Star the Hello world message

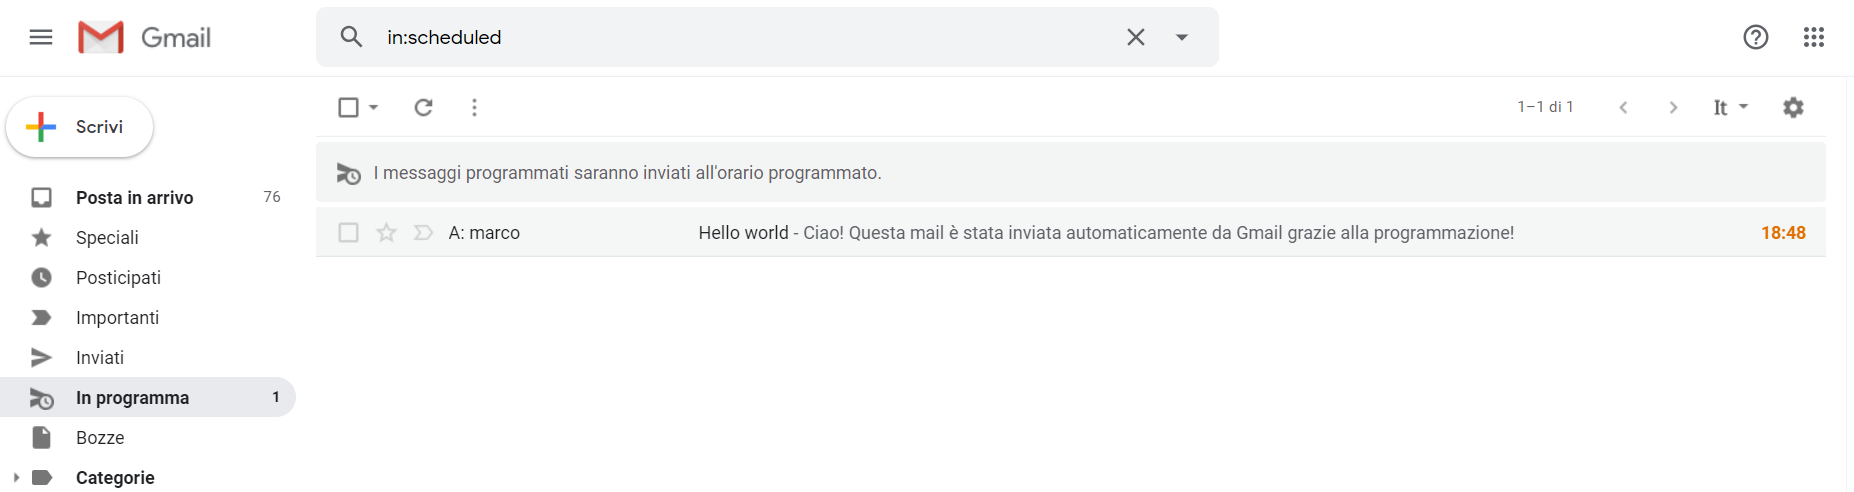tap(386, 233)
